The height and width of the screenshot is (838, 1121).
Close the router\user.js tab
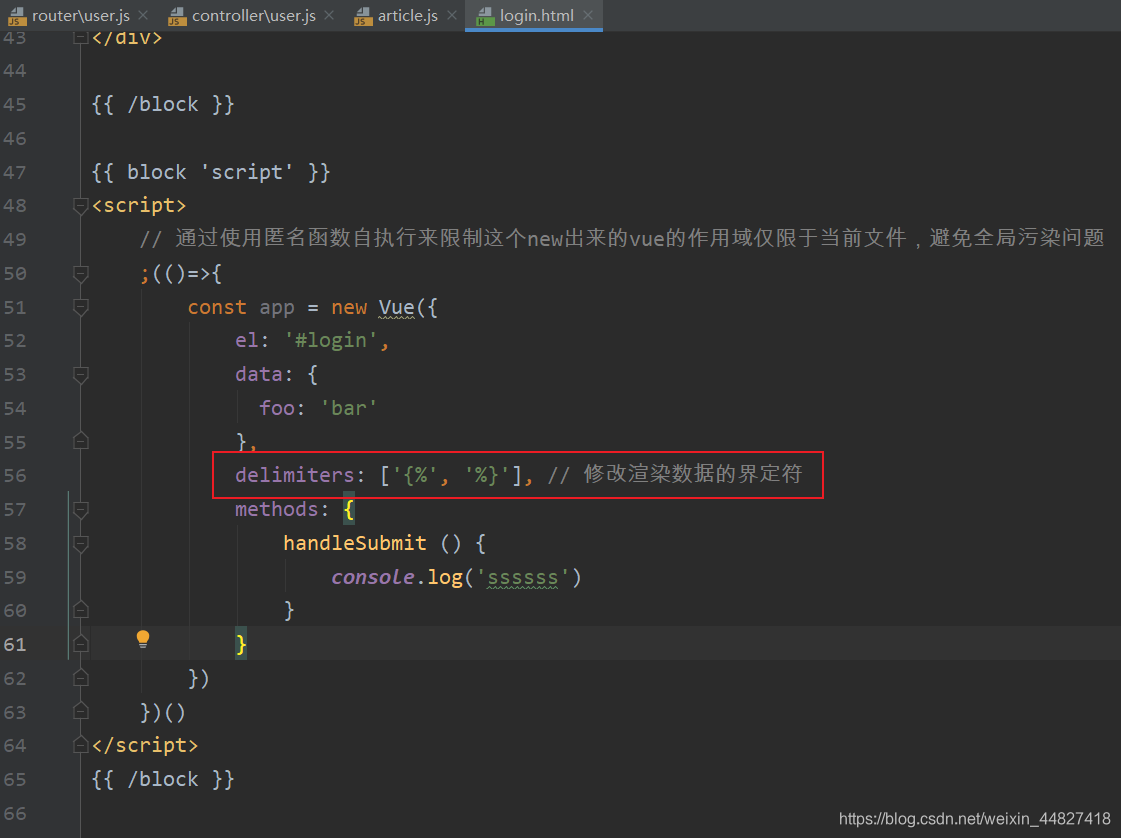(143, 15)
